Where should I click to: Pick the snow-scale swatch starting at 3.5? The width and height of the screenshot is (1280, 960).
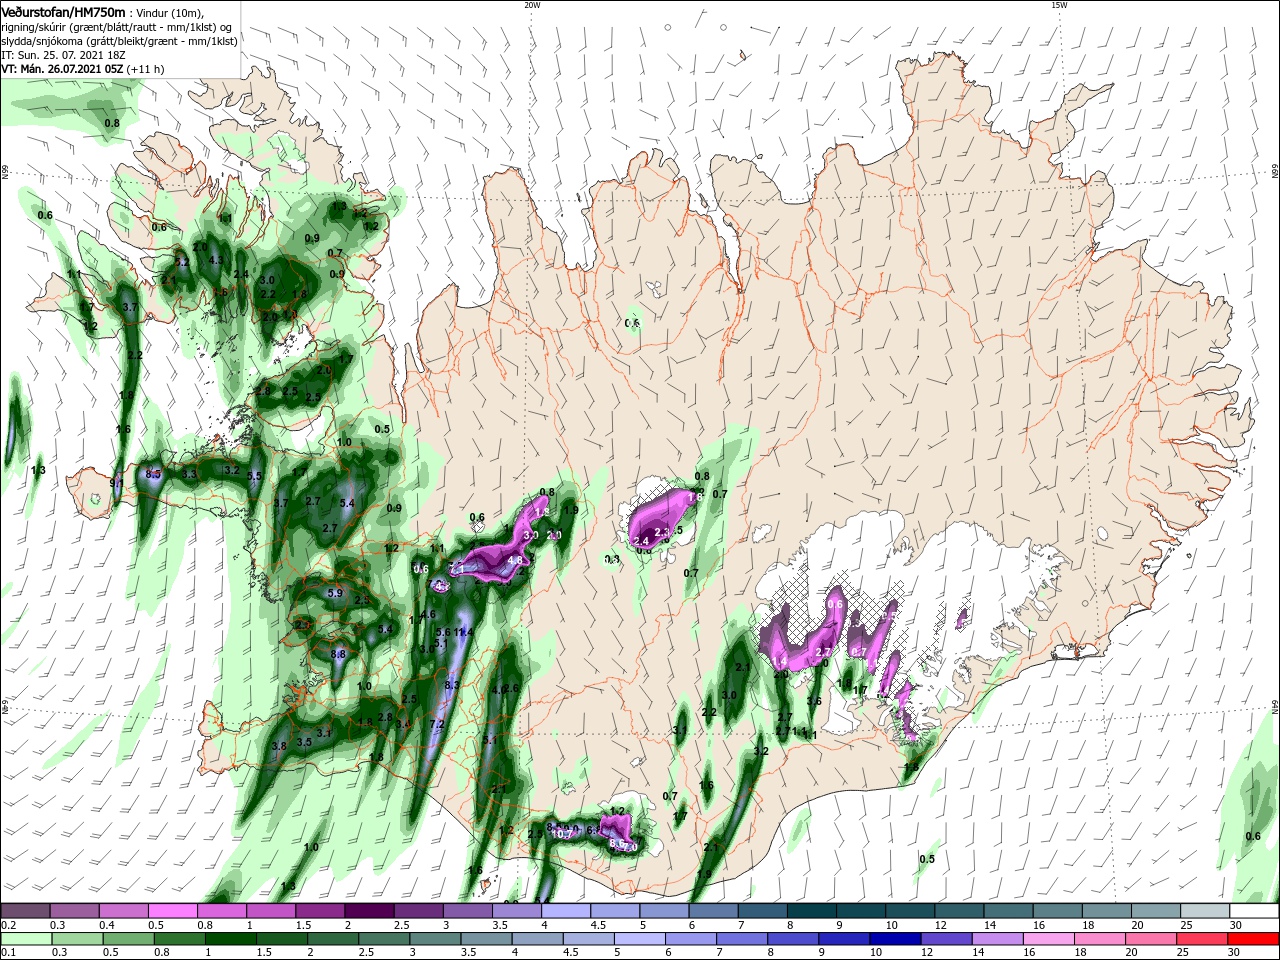(516, 910)
